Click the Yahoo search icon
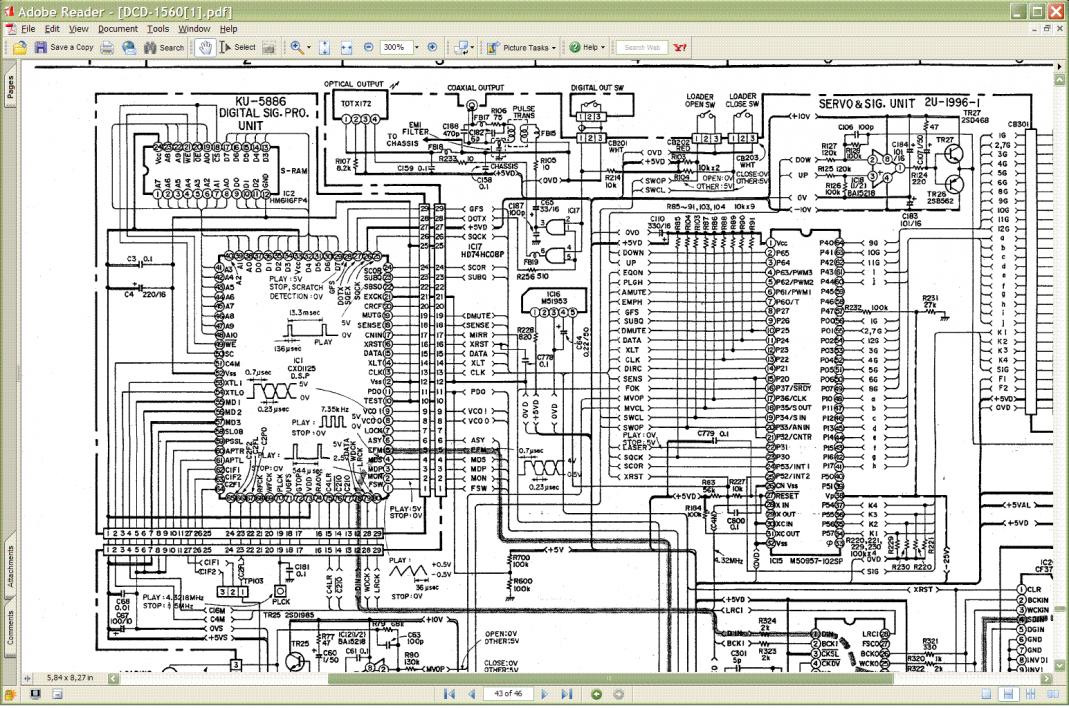 pos(680,48)
